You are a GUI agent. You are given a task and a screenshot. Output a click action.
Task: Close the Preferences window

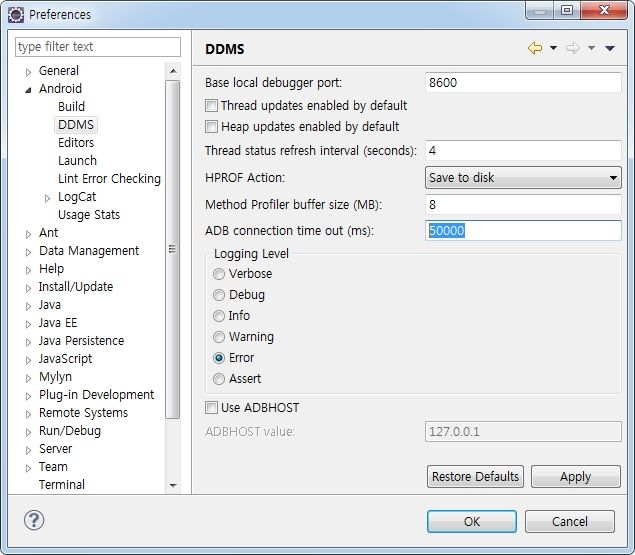point(604,10)
